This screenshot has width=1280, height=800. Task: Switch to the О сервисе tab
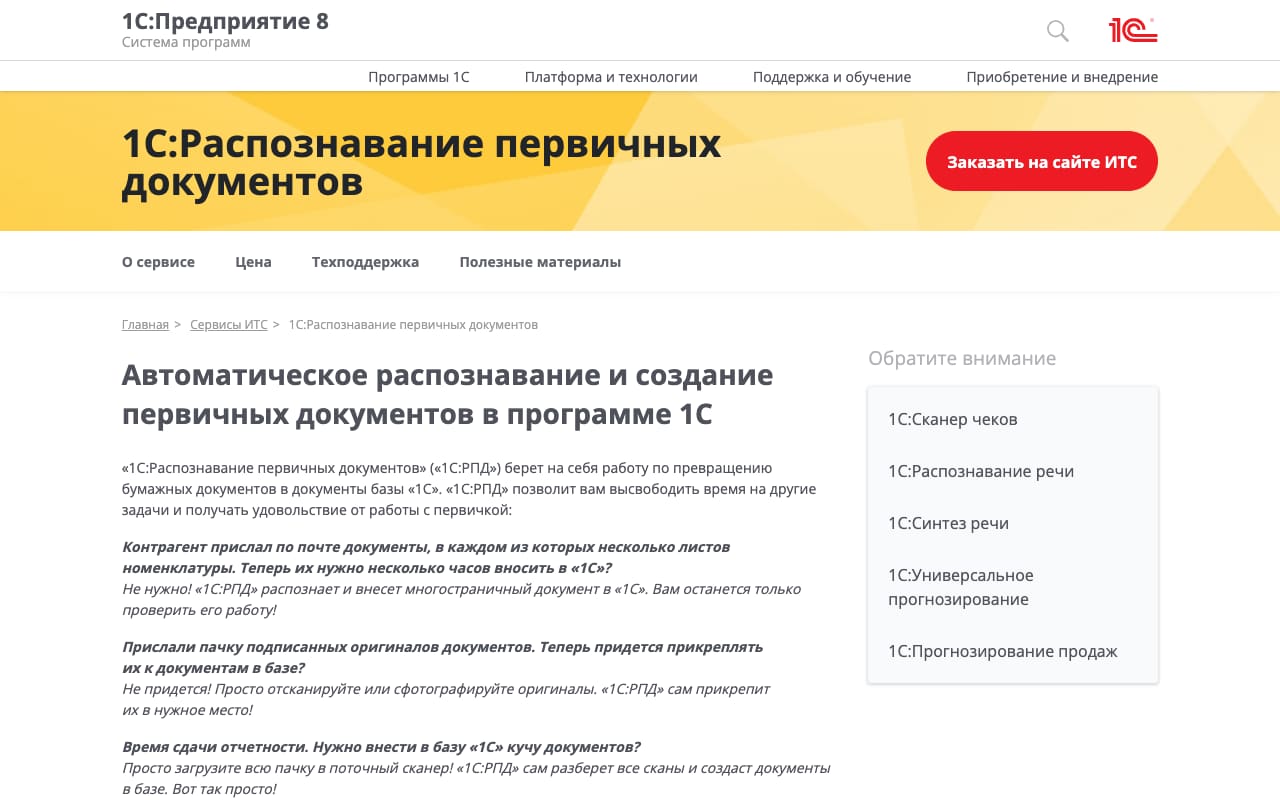(x=158, y=262)
